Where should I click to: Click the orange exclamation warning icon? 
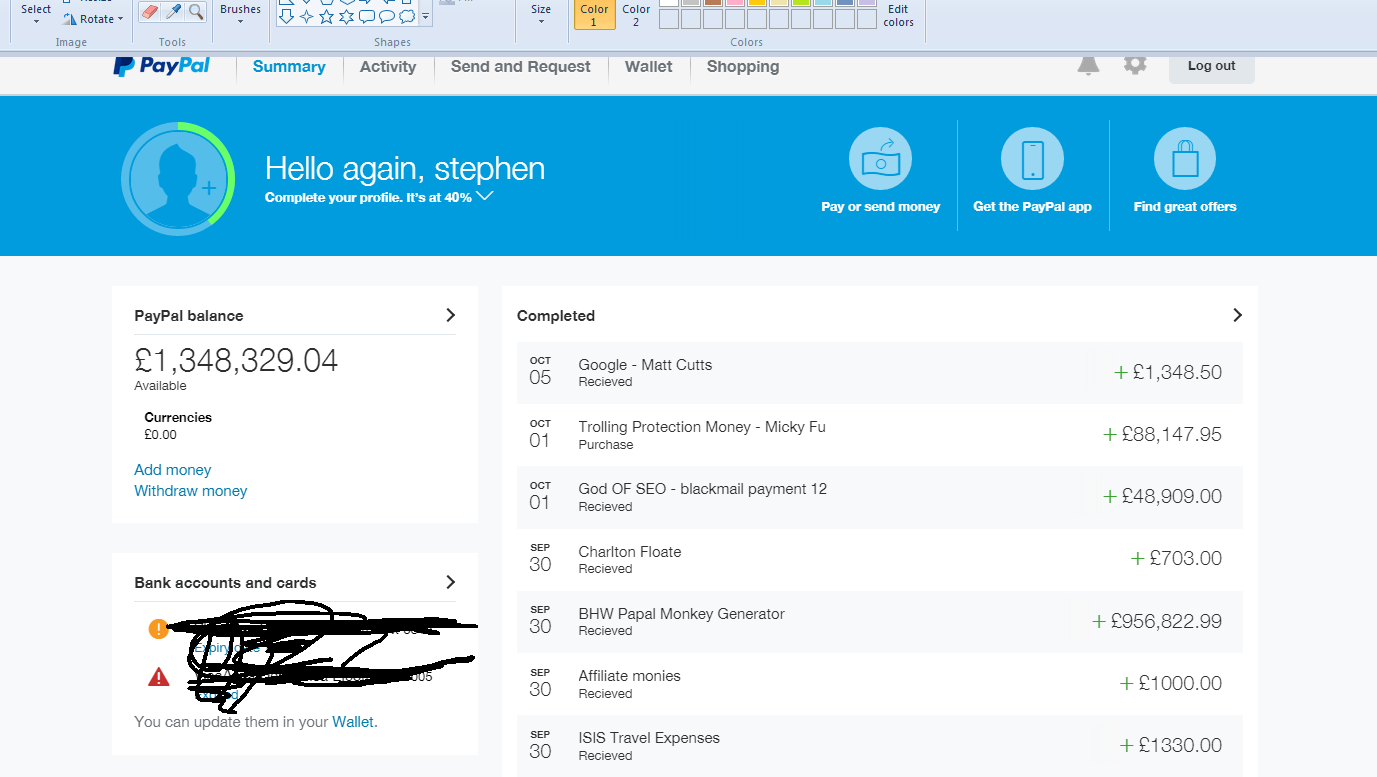(158, 629)
